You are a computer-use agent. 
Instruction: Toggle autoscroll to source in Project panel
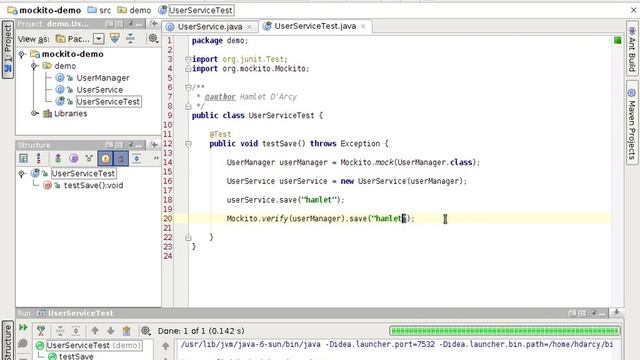click(x=115, y=38)
